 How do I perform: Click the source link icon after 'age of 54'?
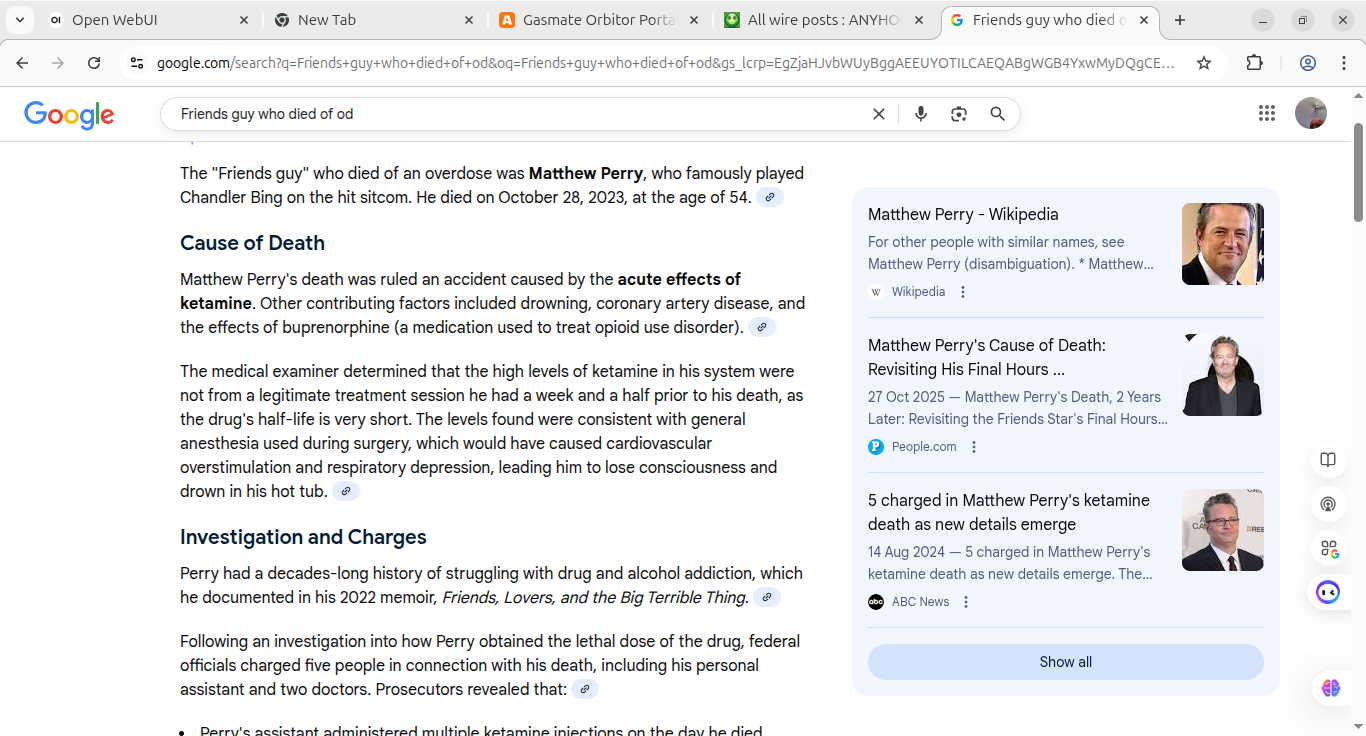tap(769, 198)
